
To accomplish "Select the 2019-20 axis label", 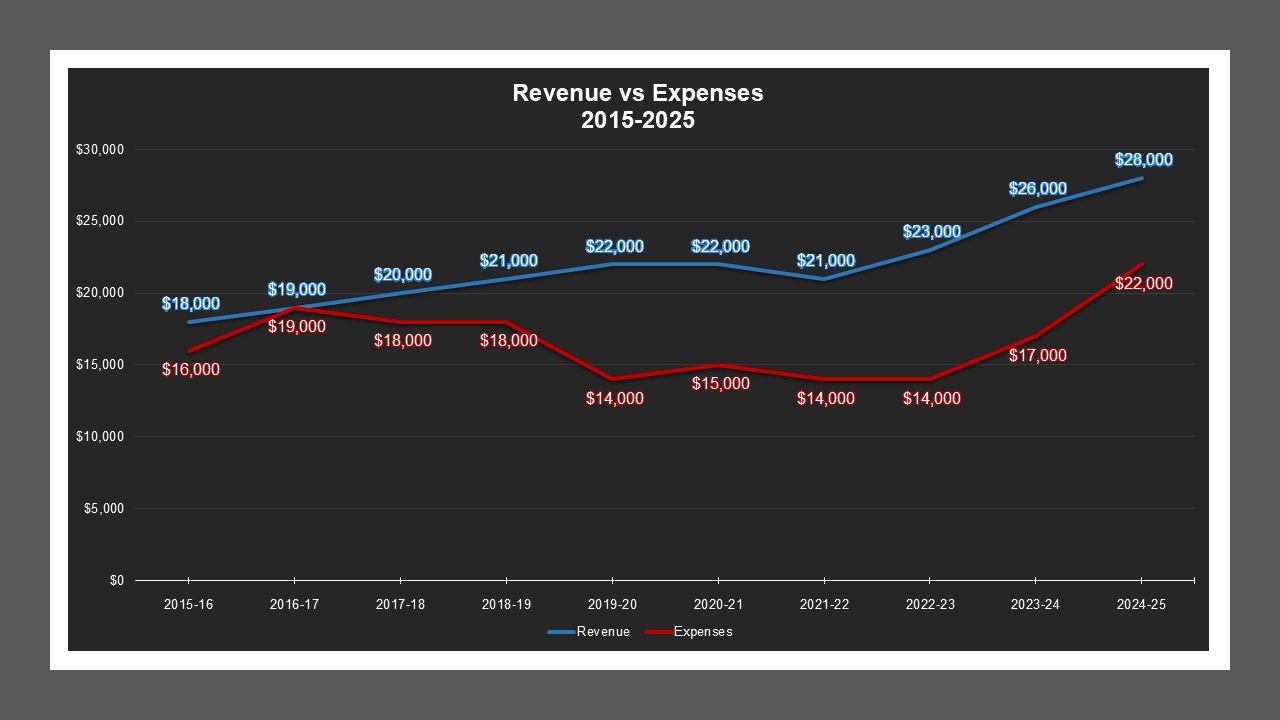I will point(611,604).
